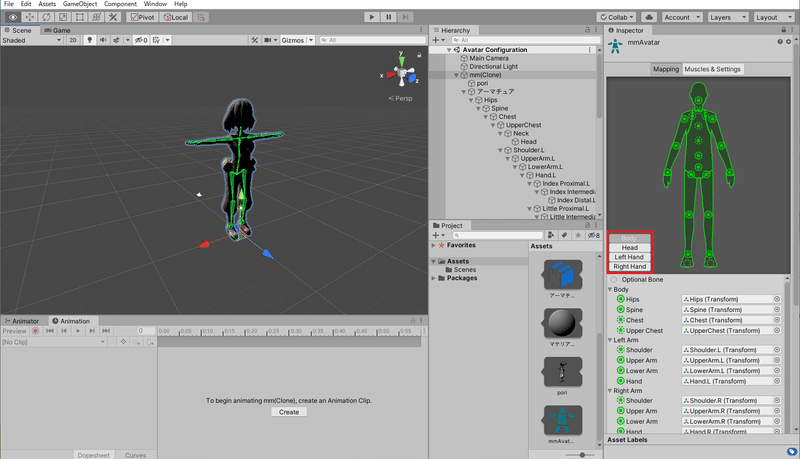Open the GameObject menu

click(x=80, y=4)
